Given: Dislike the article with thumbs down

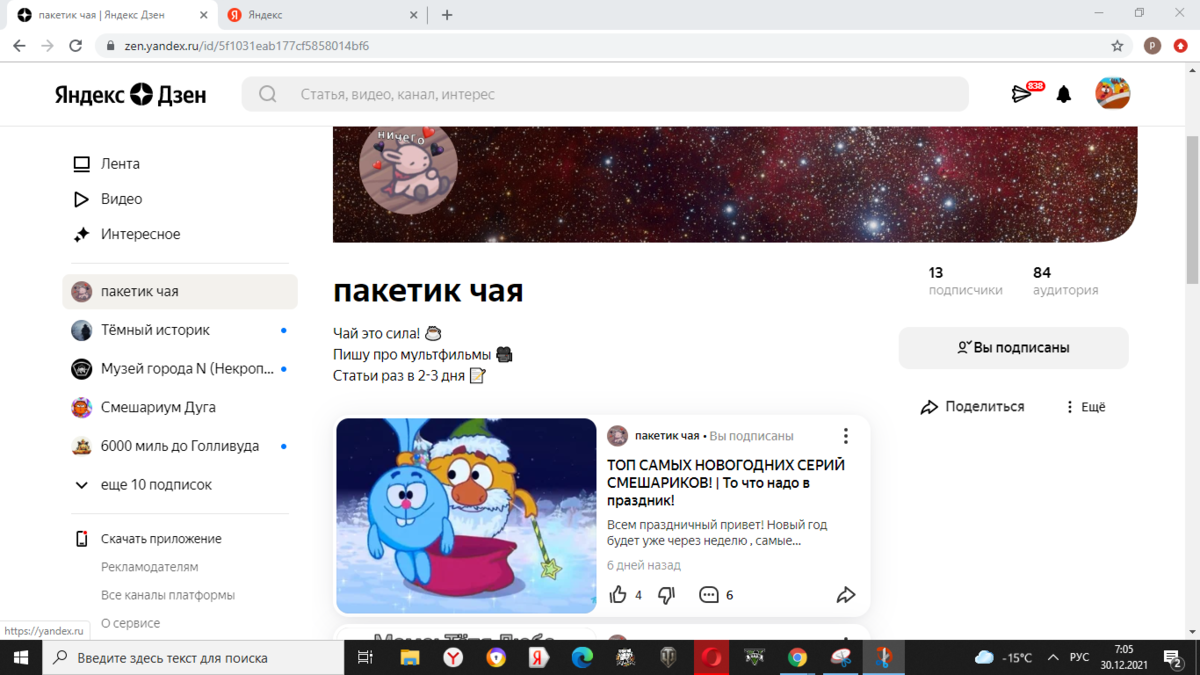Looking at the screenshot, I should click(667, 595).
